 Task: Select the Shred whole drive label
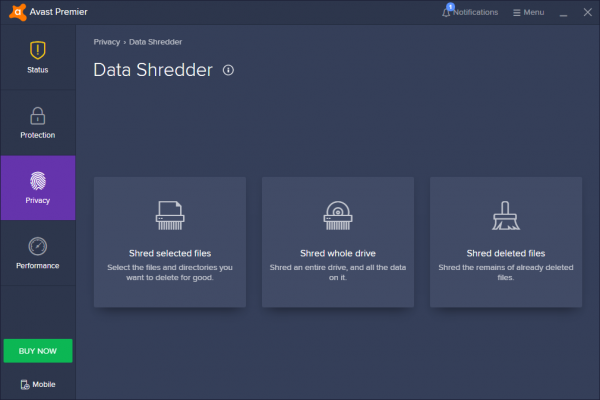[x=338, y=253]
